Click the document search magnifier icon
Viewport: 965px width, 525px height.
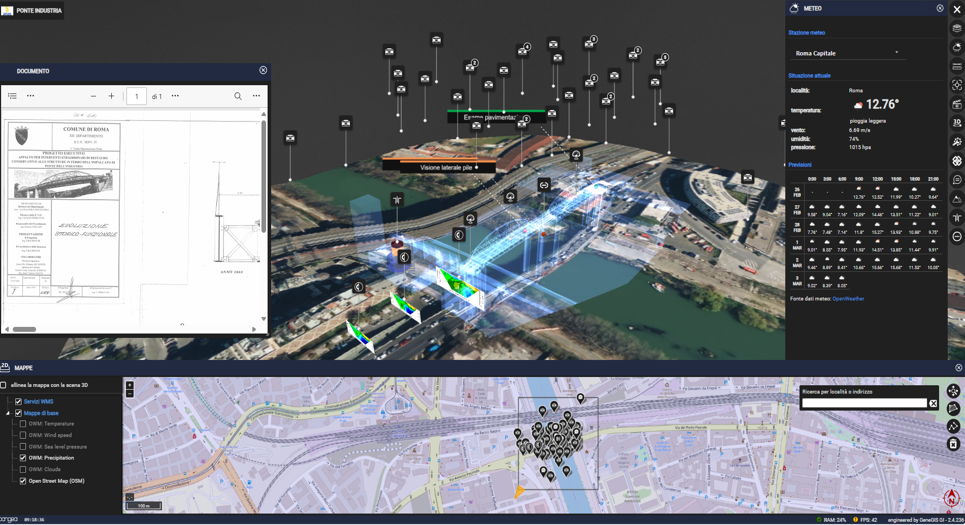(238, 96)
